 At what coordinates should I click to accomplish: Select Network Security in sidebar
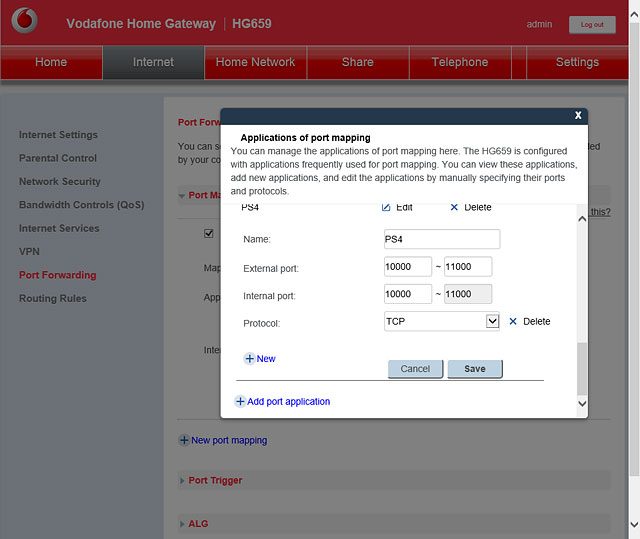pos(60,181)
